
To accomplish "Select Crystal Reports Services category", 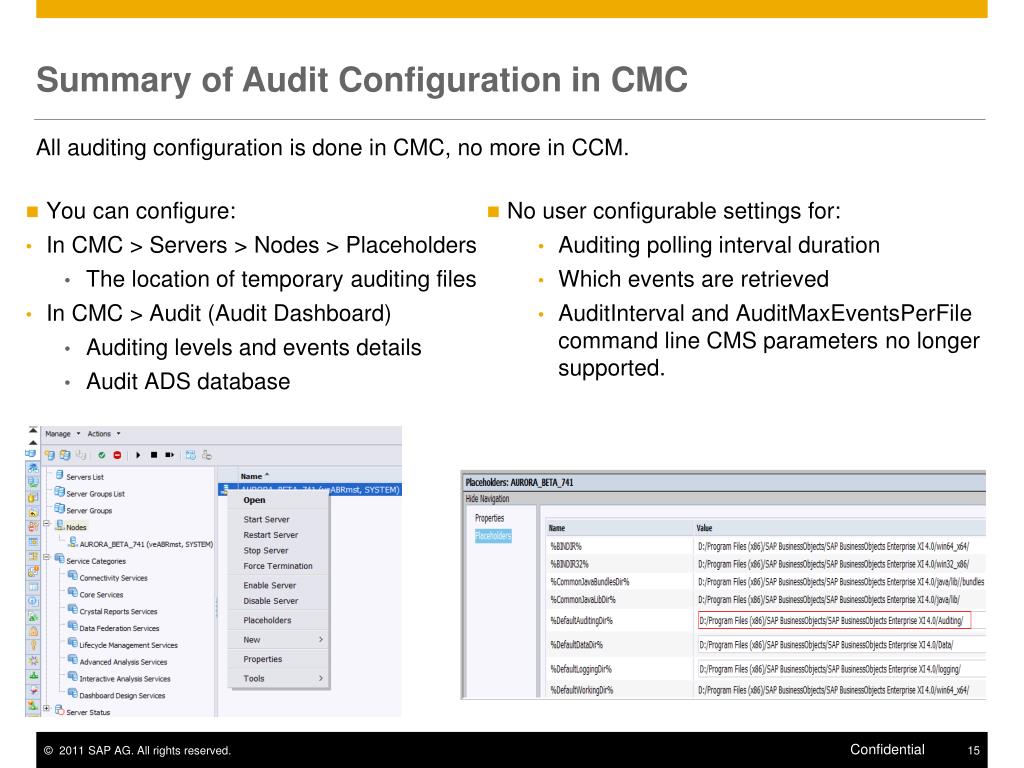I will click(118, 612).
